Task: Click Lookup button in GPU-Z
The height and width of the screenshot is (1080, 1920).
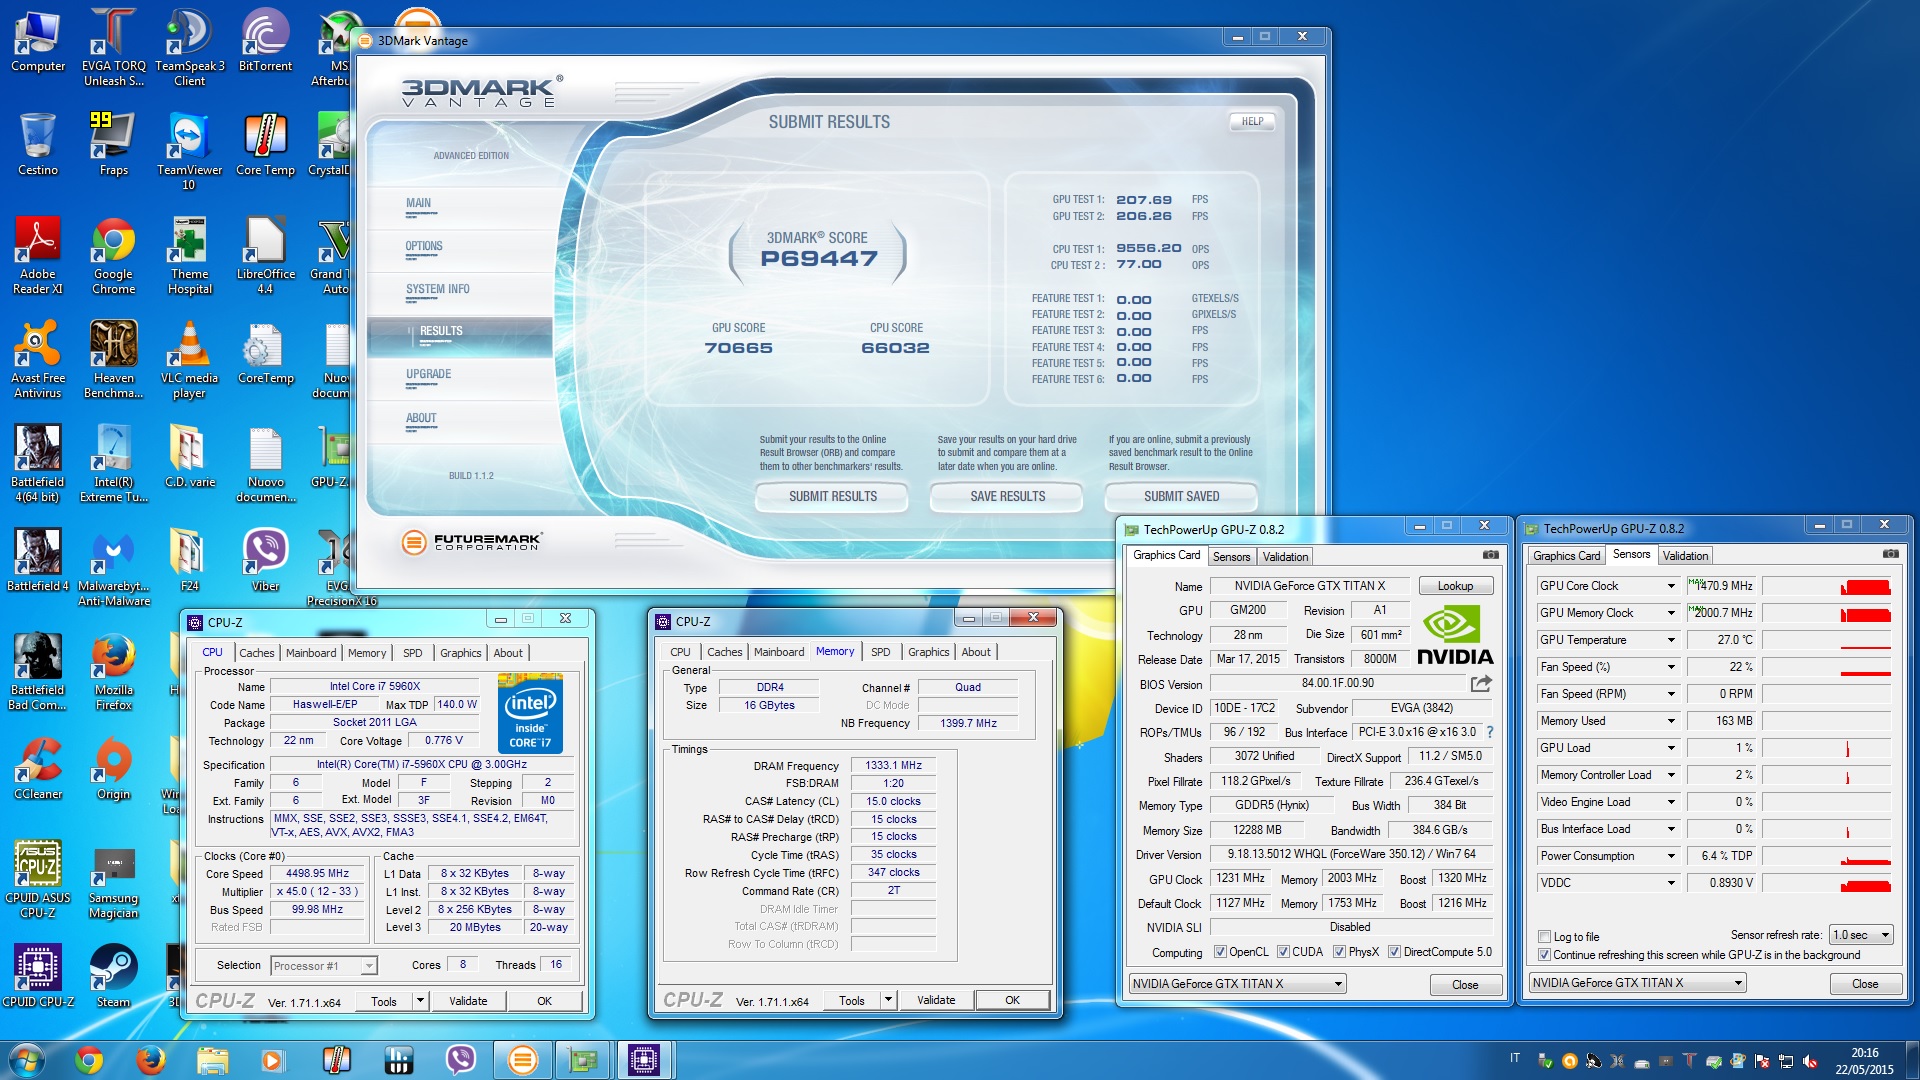Action: coord(1455,586)
